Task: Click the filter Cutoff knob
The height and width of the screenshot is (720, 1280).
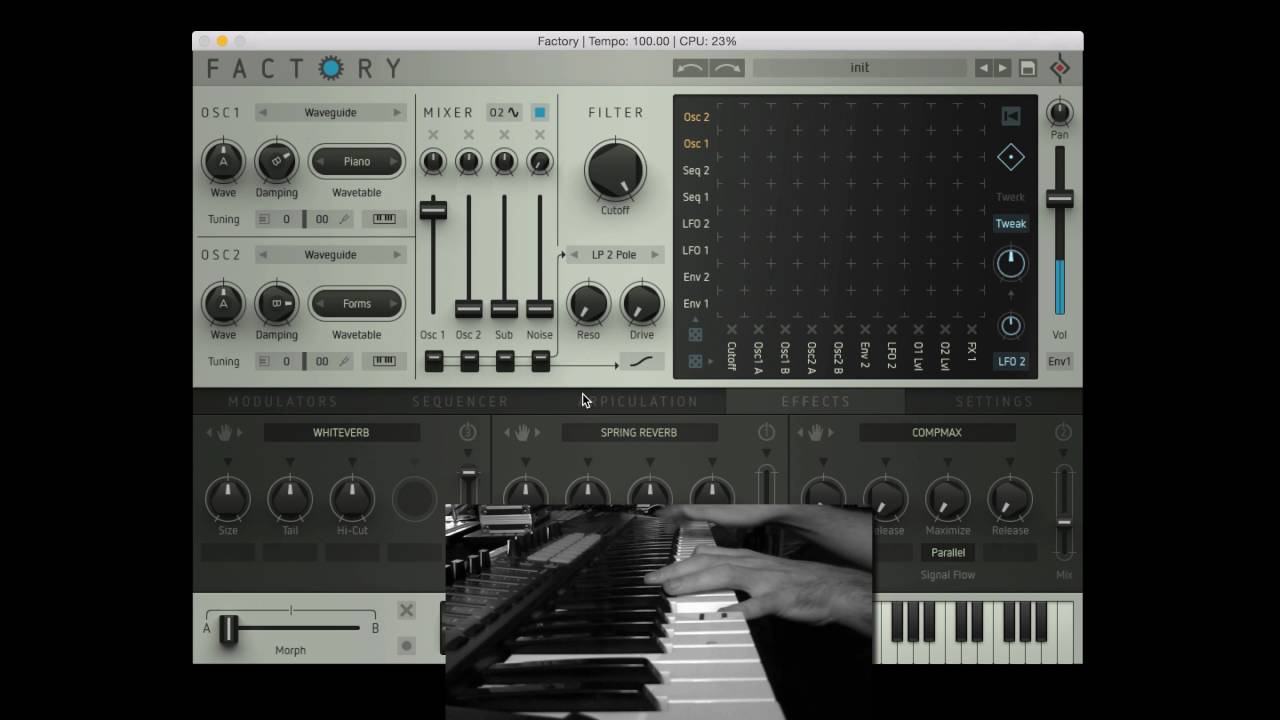Action: tap(615, 169)
